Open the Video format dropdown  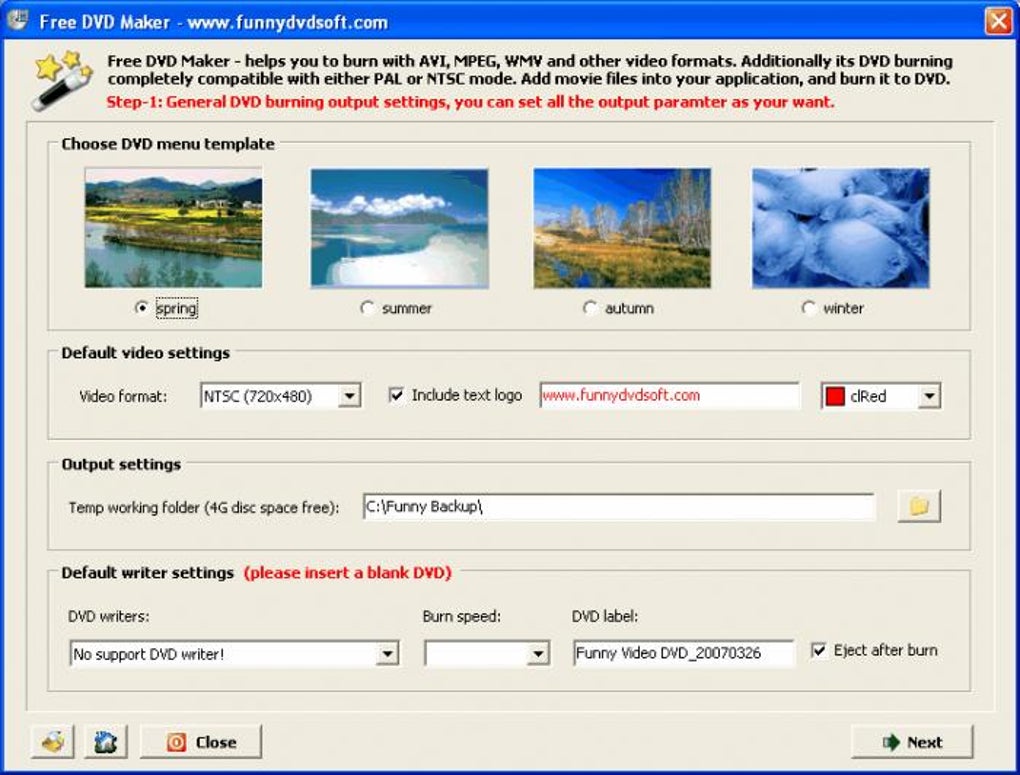tap(349, 396)
